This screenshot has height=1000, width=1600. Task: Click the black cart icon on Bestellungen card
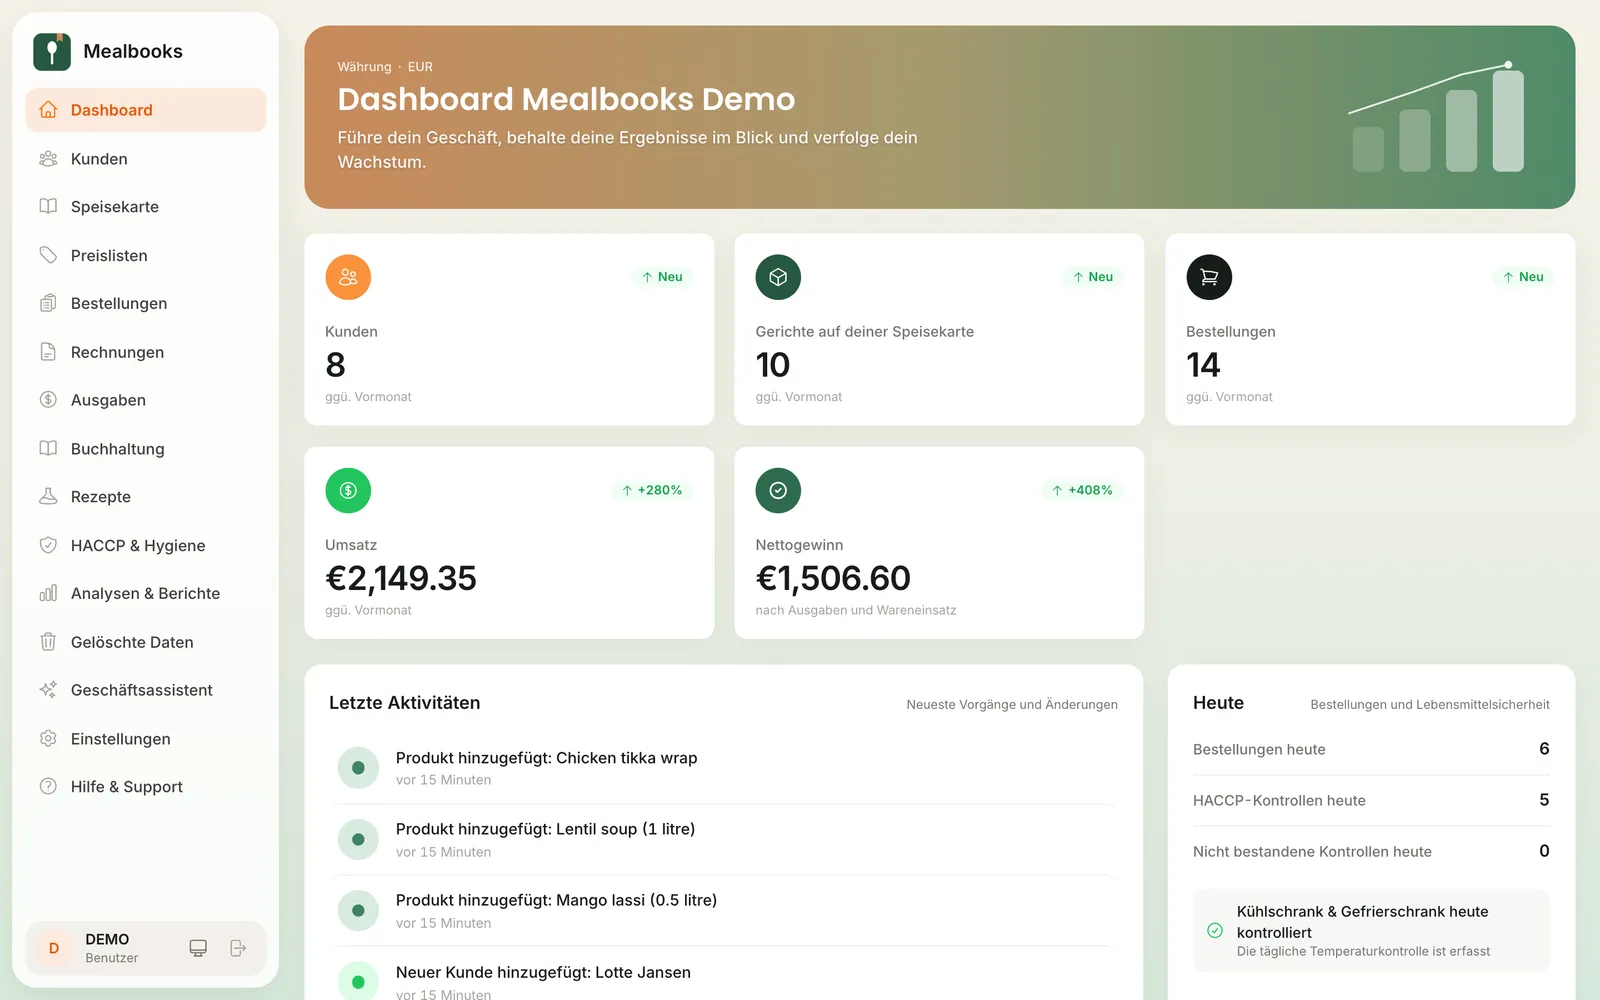(1209, 277)
